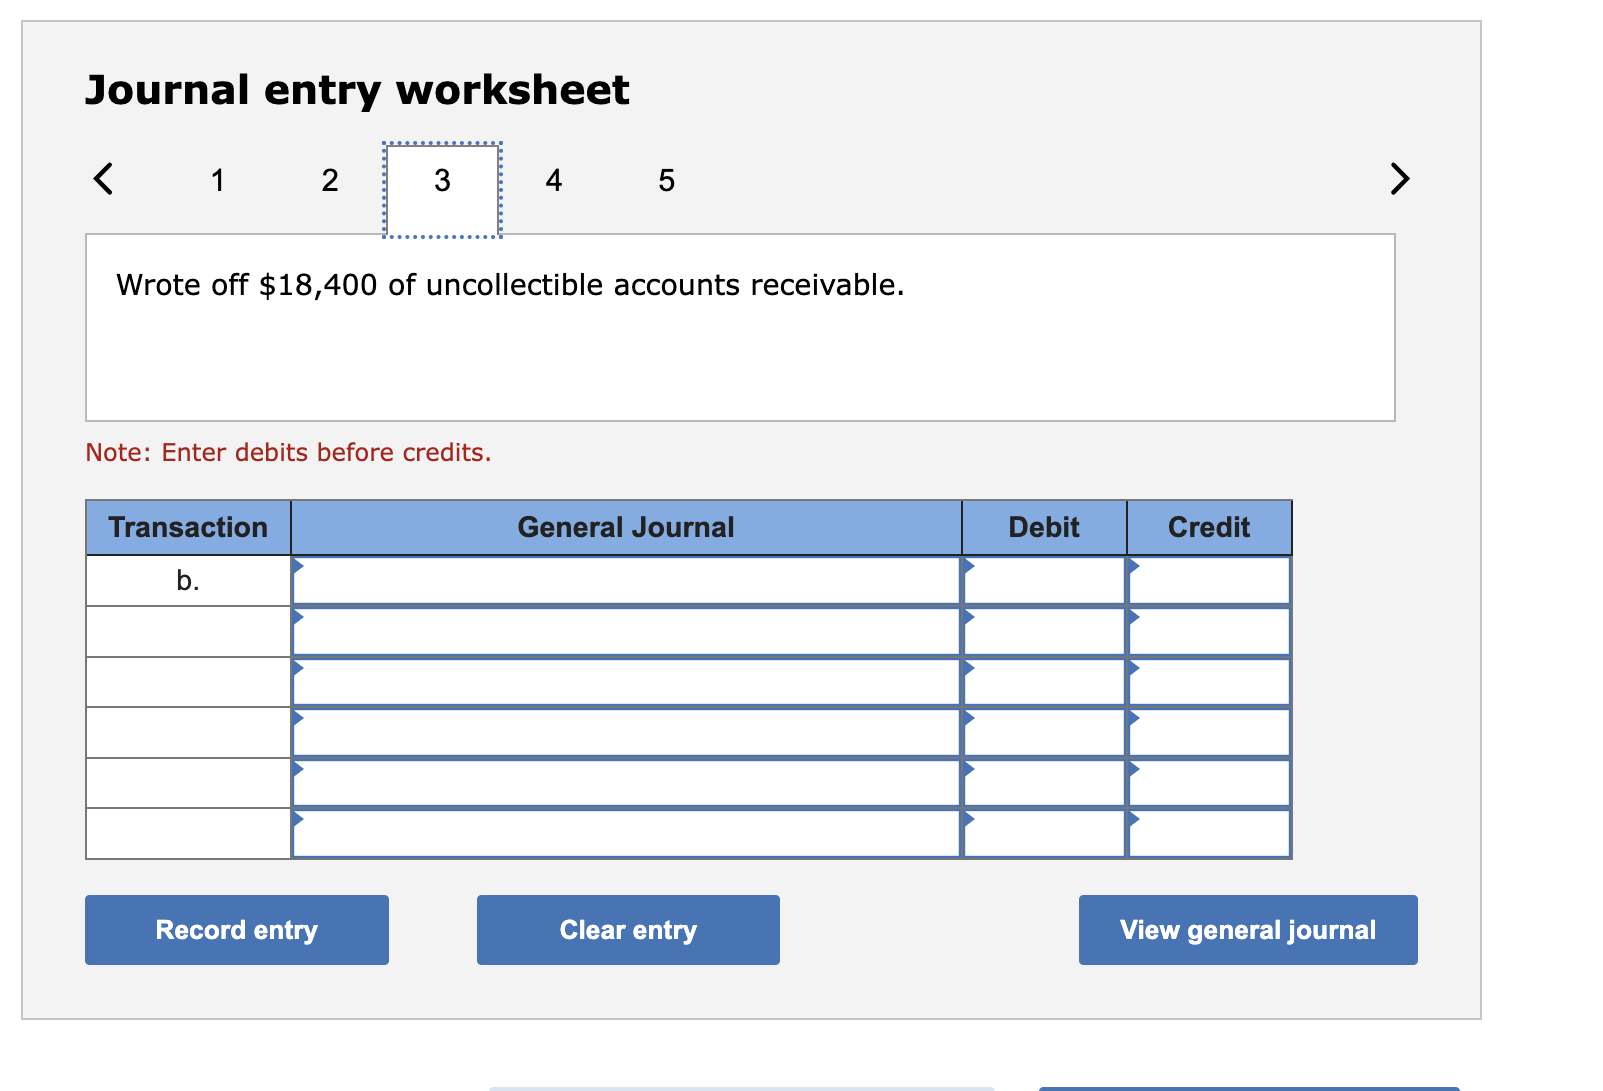Click the right navigation arrow
Viewport: 1603px width, 1091px height.
click(x=1399, y=180)
